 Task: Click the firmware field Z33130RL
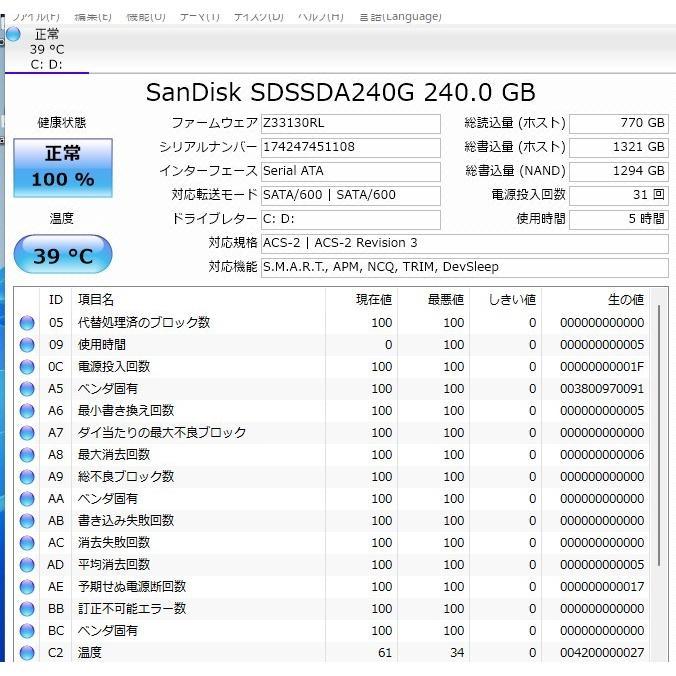pyautogui.click(x=351, y=123)
